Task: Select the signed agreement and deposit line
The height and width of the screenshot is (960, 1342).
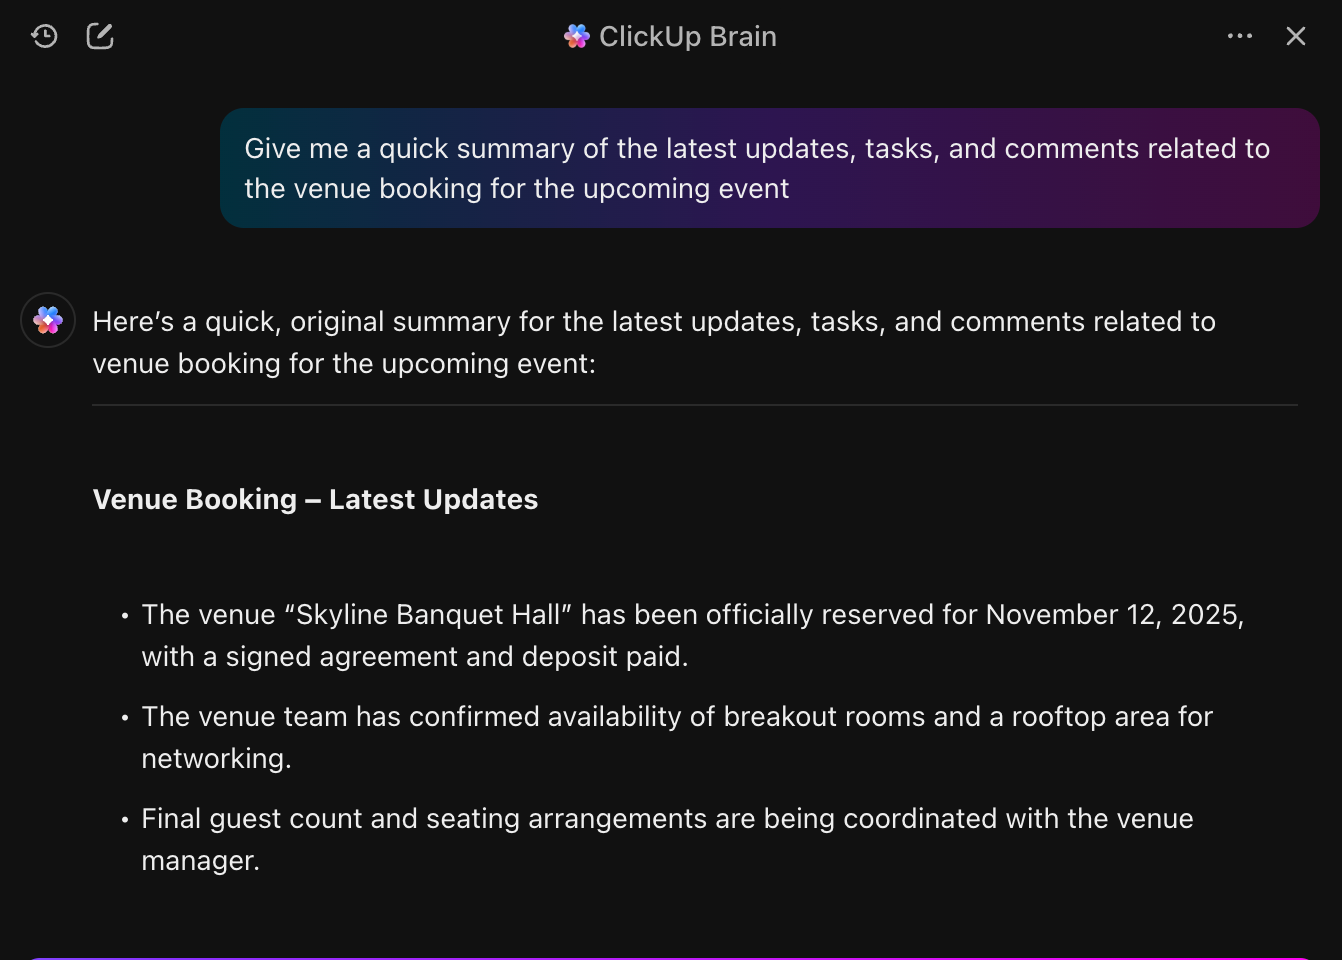Action: [414, 656]
